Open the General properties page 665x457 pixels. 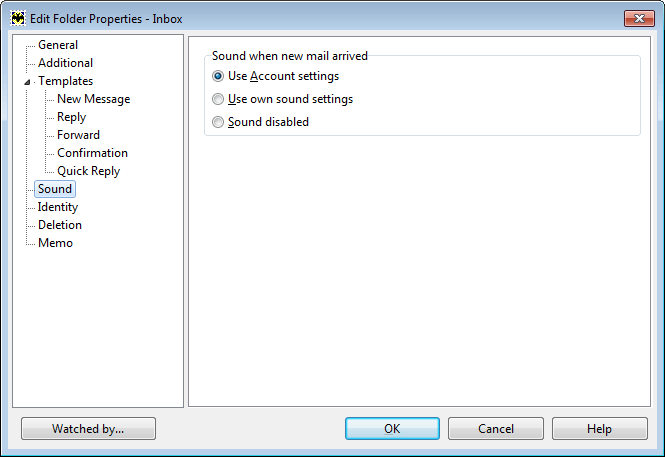click(58, 45)
